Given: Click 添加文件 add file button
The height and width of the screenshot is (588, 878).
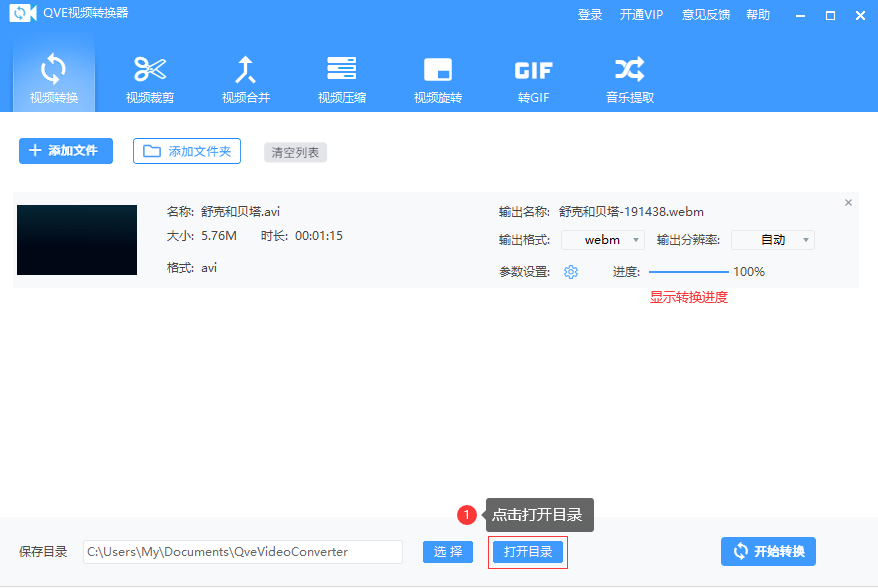Looking at the screenshot, I should pos(66,151).
